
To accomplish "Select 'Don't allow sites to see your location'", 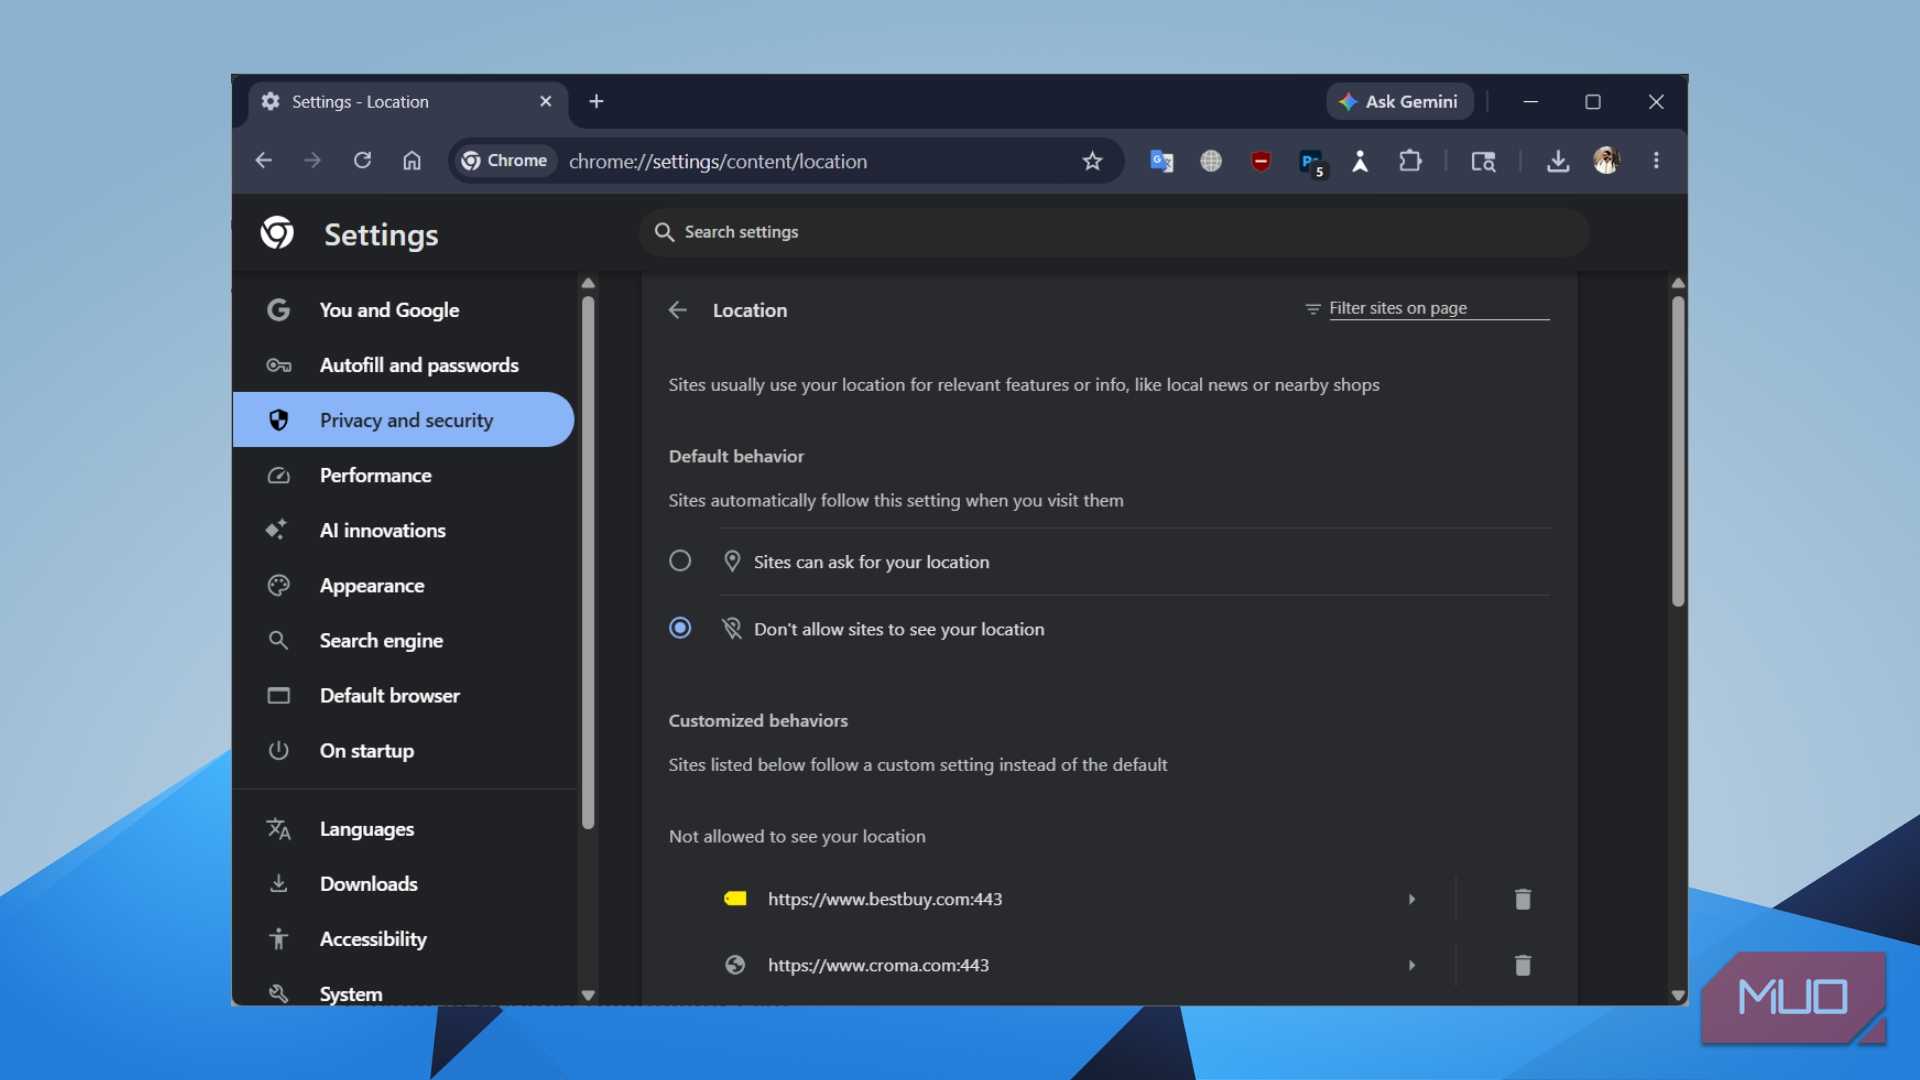I will point(680,628).
